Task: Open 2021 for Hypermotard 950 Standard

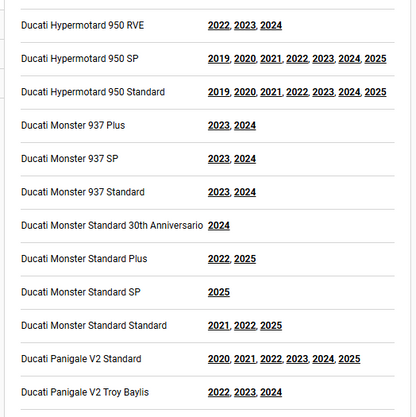Action: (x=271, y=92)
